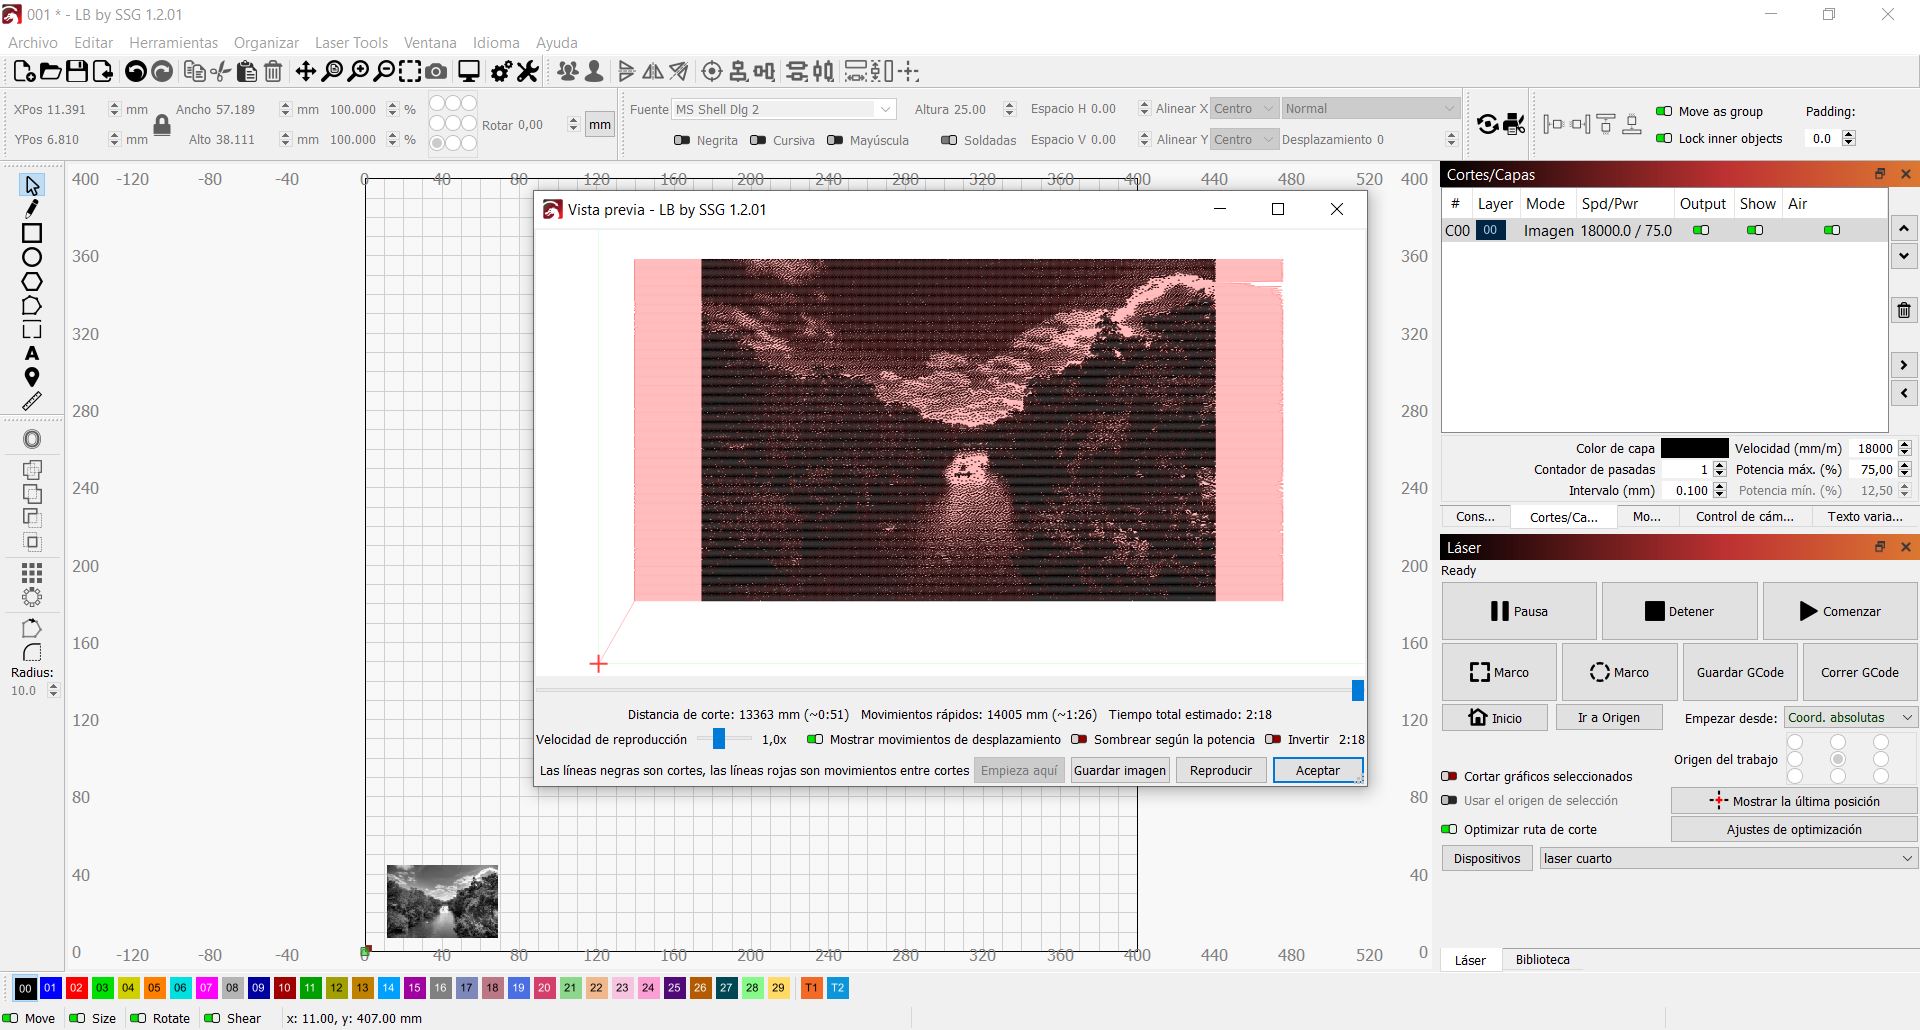Image resolution: width=1920 pixels, height=1030 pixels.
Task: Pick the measure ruler tool
Action: point(32,401)
